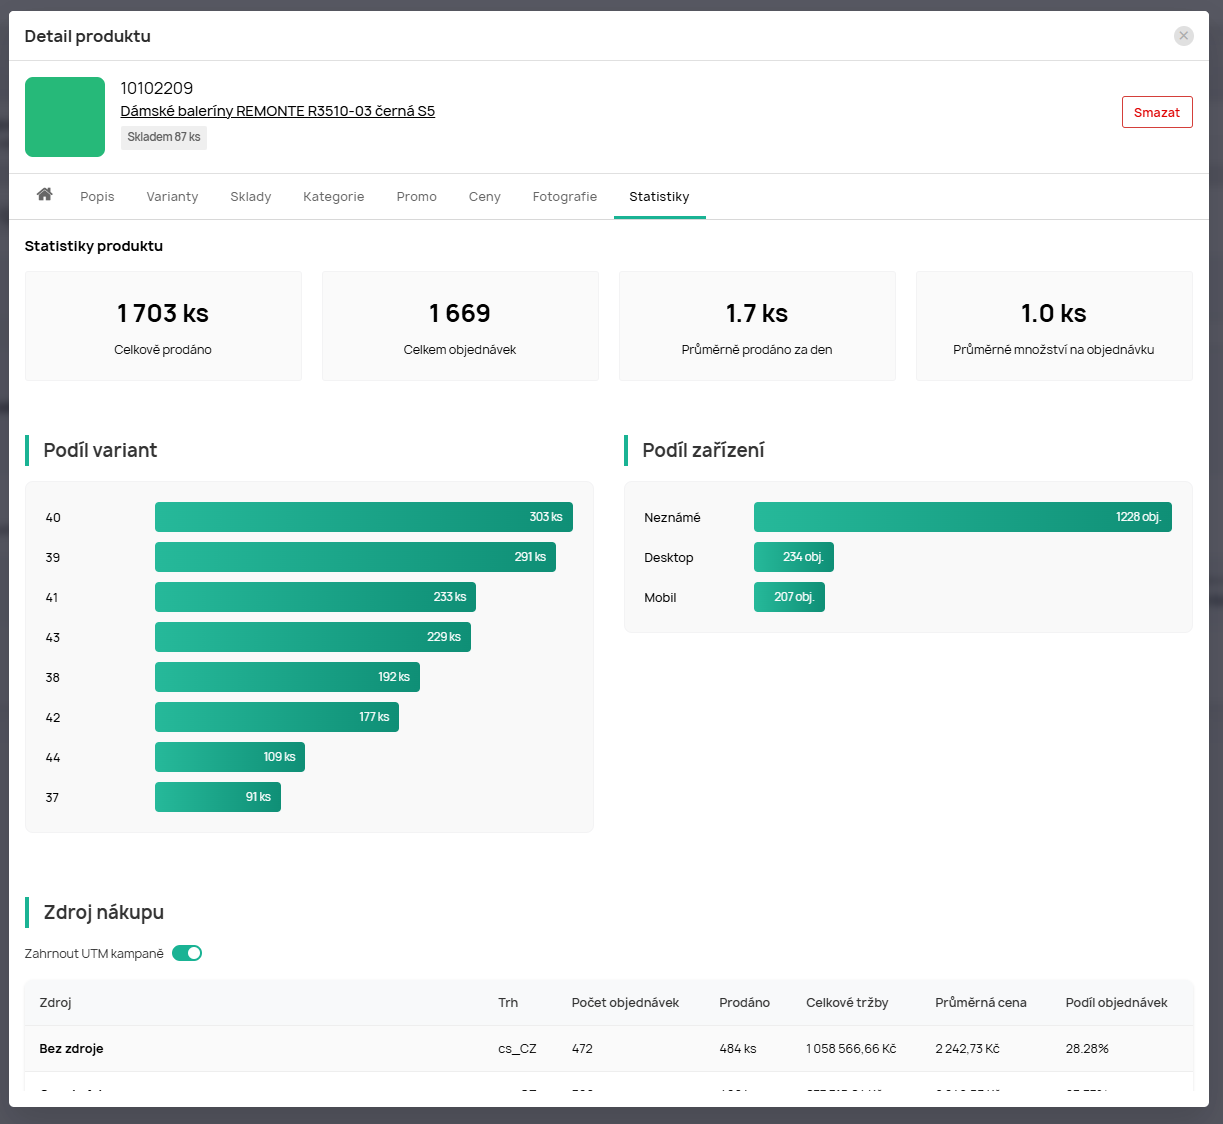Screen dimensions: 1223x1124
Task: Select the Statistiky tab
Action: click(x=659, y=197)
